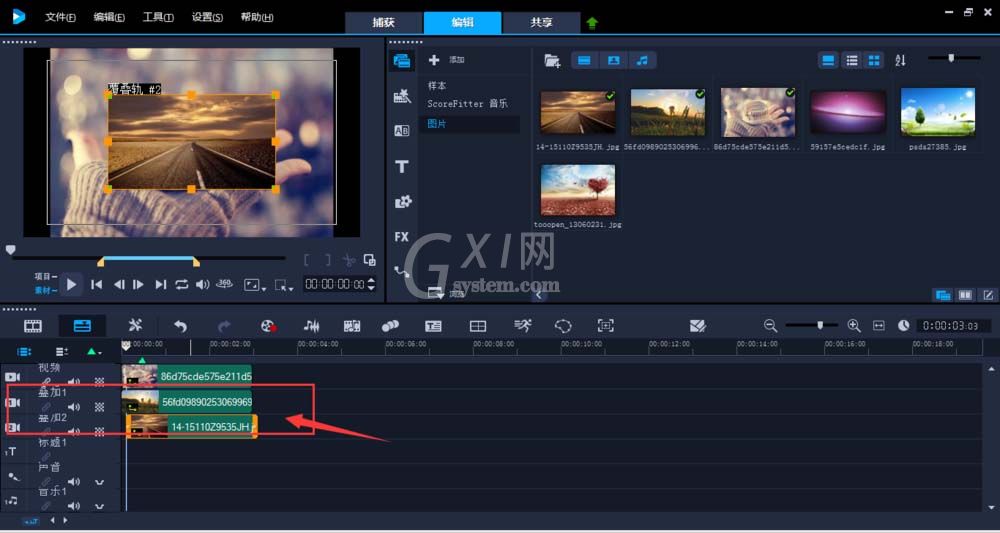The width and height of the screenshot is (1000, 533).
Task: Switch to the 共享 (Share) tab
Action: [x=541, y=22]
